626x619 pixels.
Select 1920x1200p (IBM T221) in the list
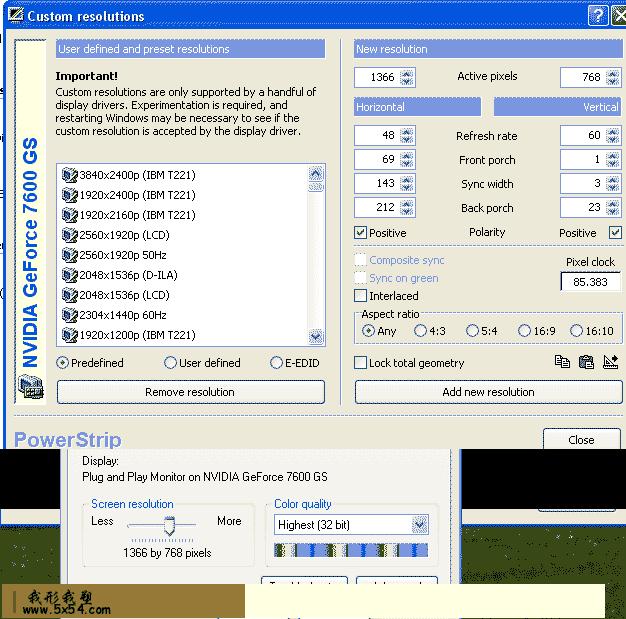tap(137, 335)
